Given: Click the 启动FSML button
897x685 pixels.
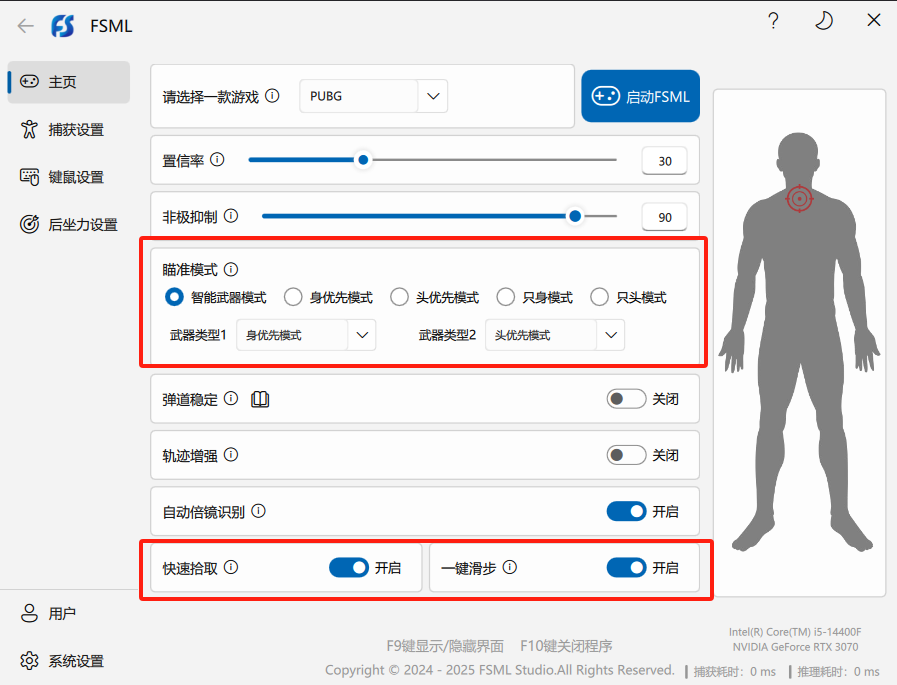Looking at the screenshot, I should pos(640,97).
